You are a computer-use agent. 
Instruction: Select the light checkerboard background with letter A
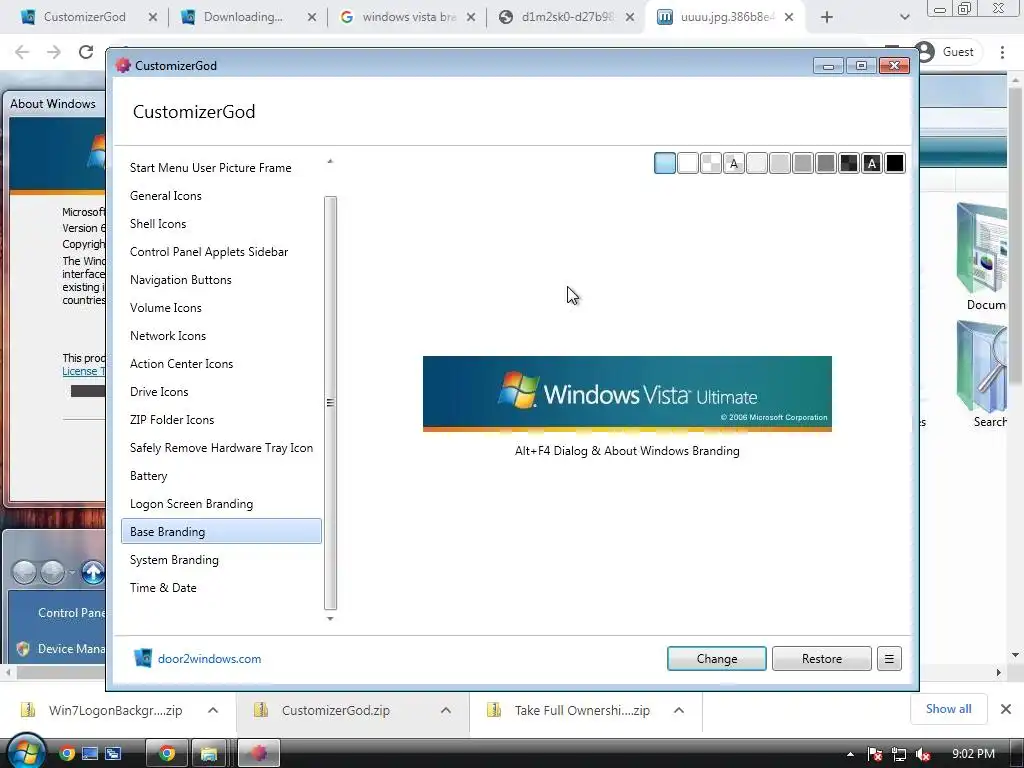[733, 163]
